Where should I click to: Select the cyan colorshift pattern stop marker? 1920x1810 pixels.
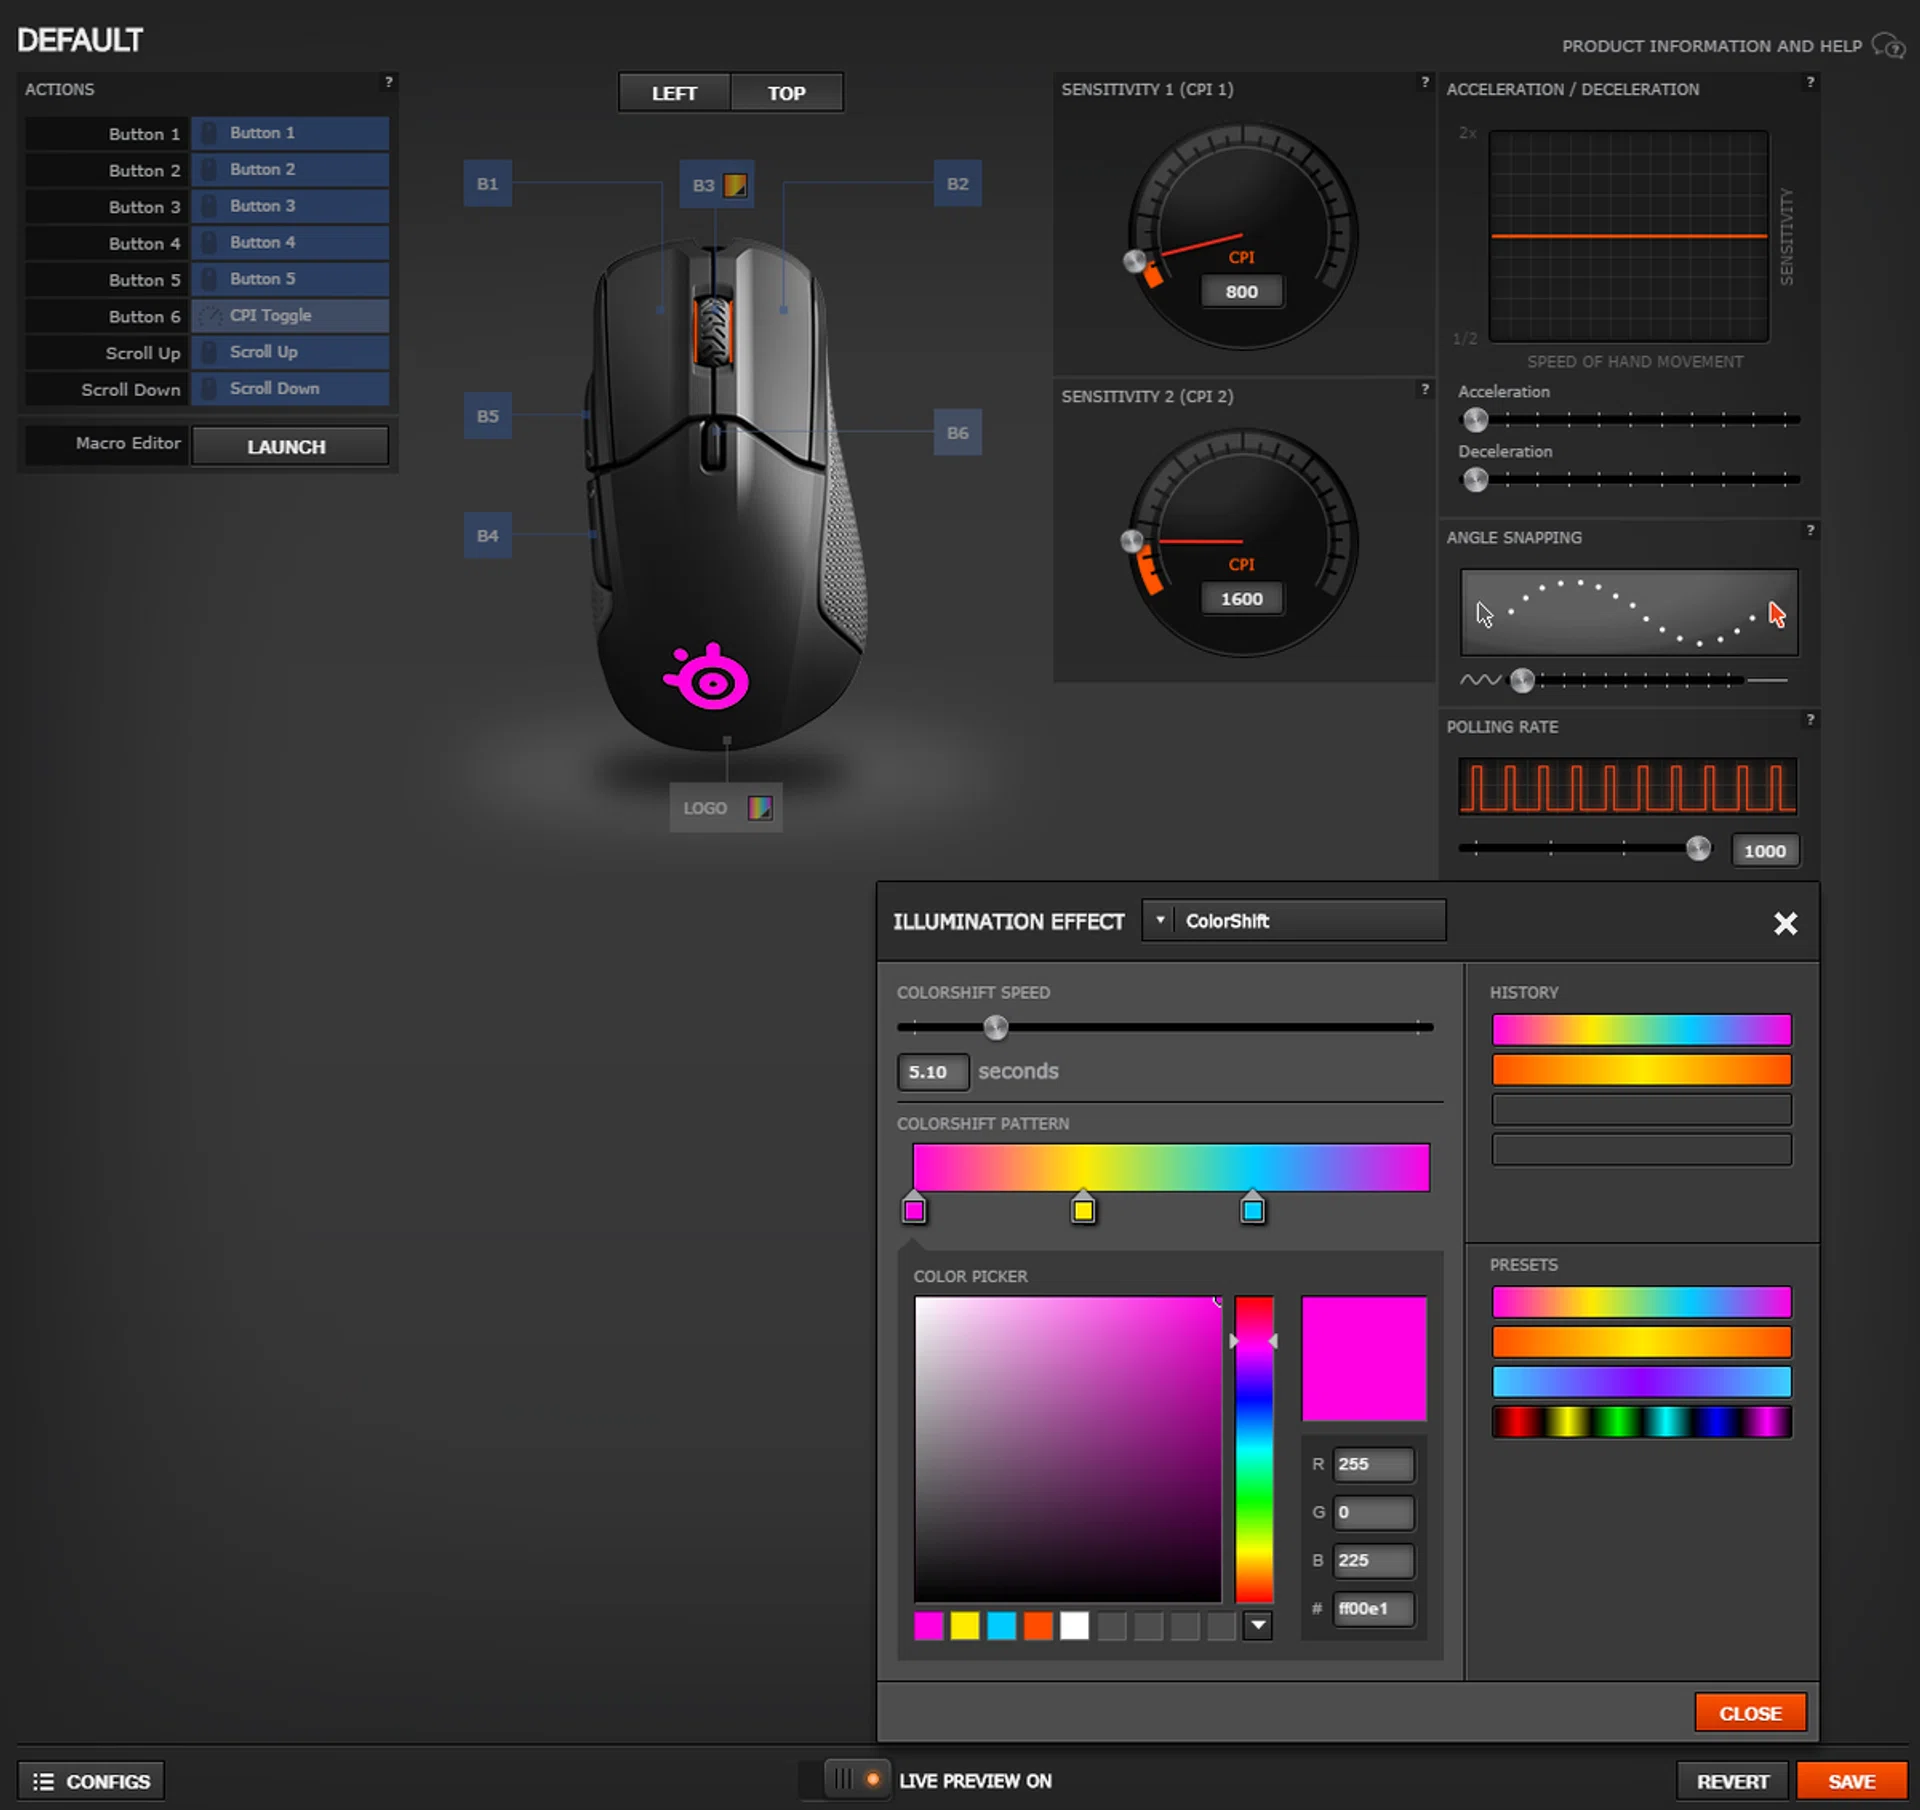tap(1252, 1210)
